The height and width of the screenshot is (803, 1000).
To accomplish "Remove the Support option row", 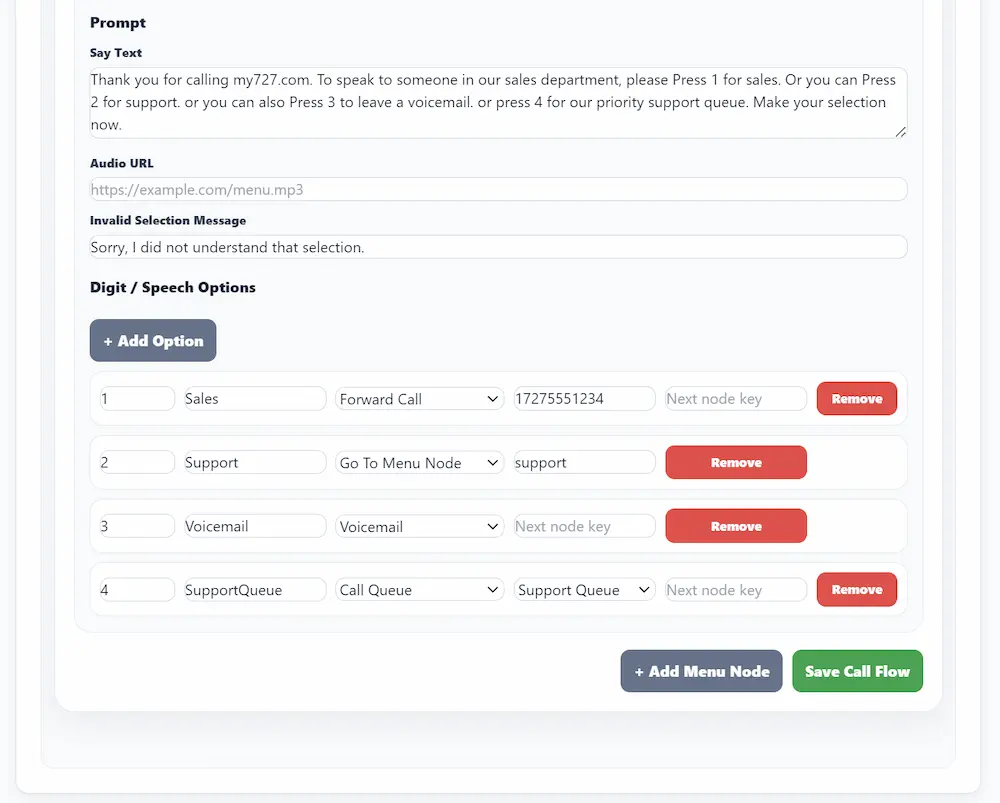I will click(736, 462).
